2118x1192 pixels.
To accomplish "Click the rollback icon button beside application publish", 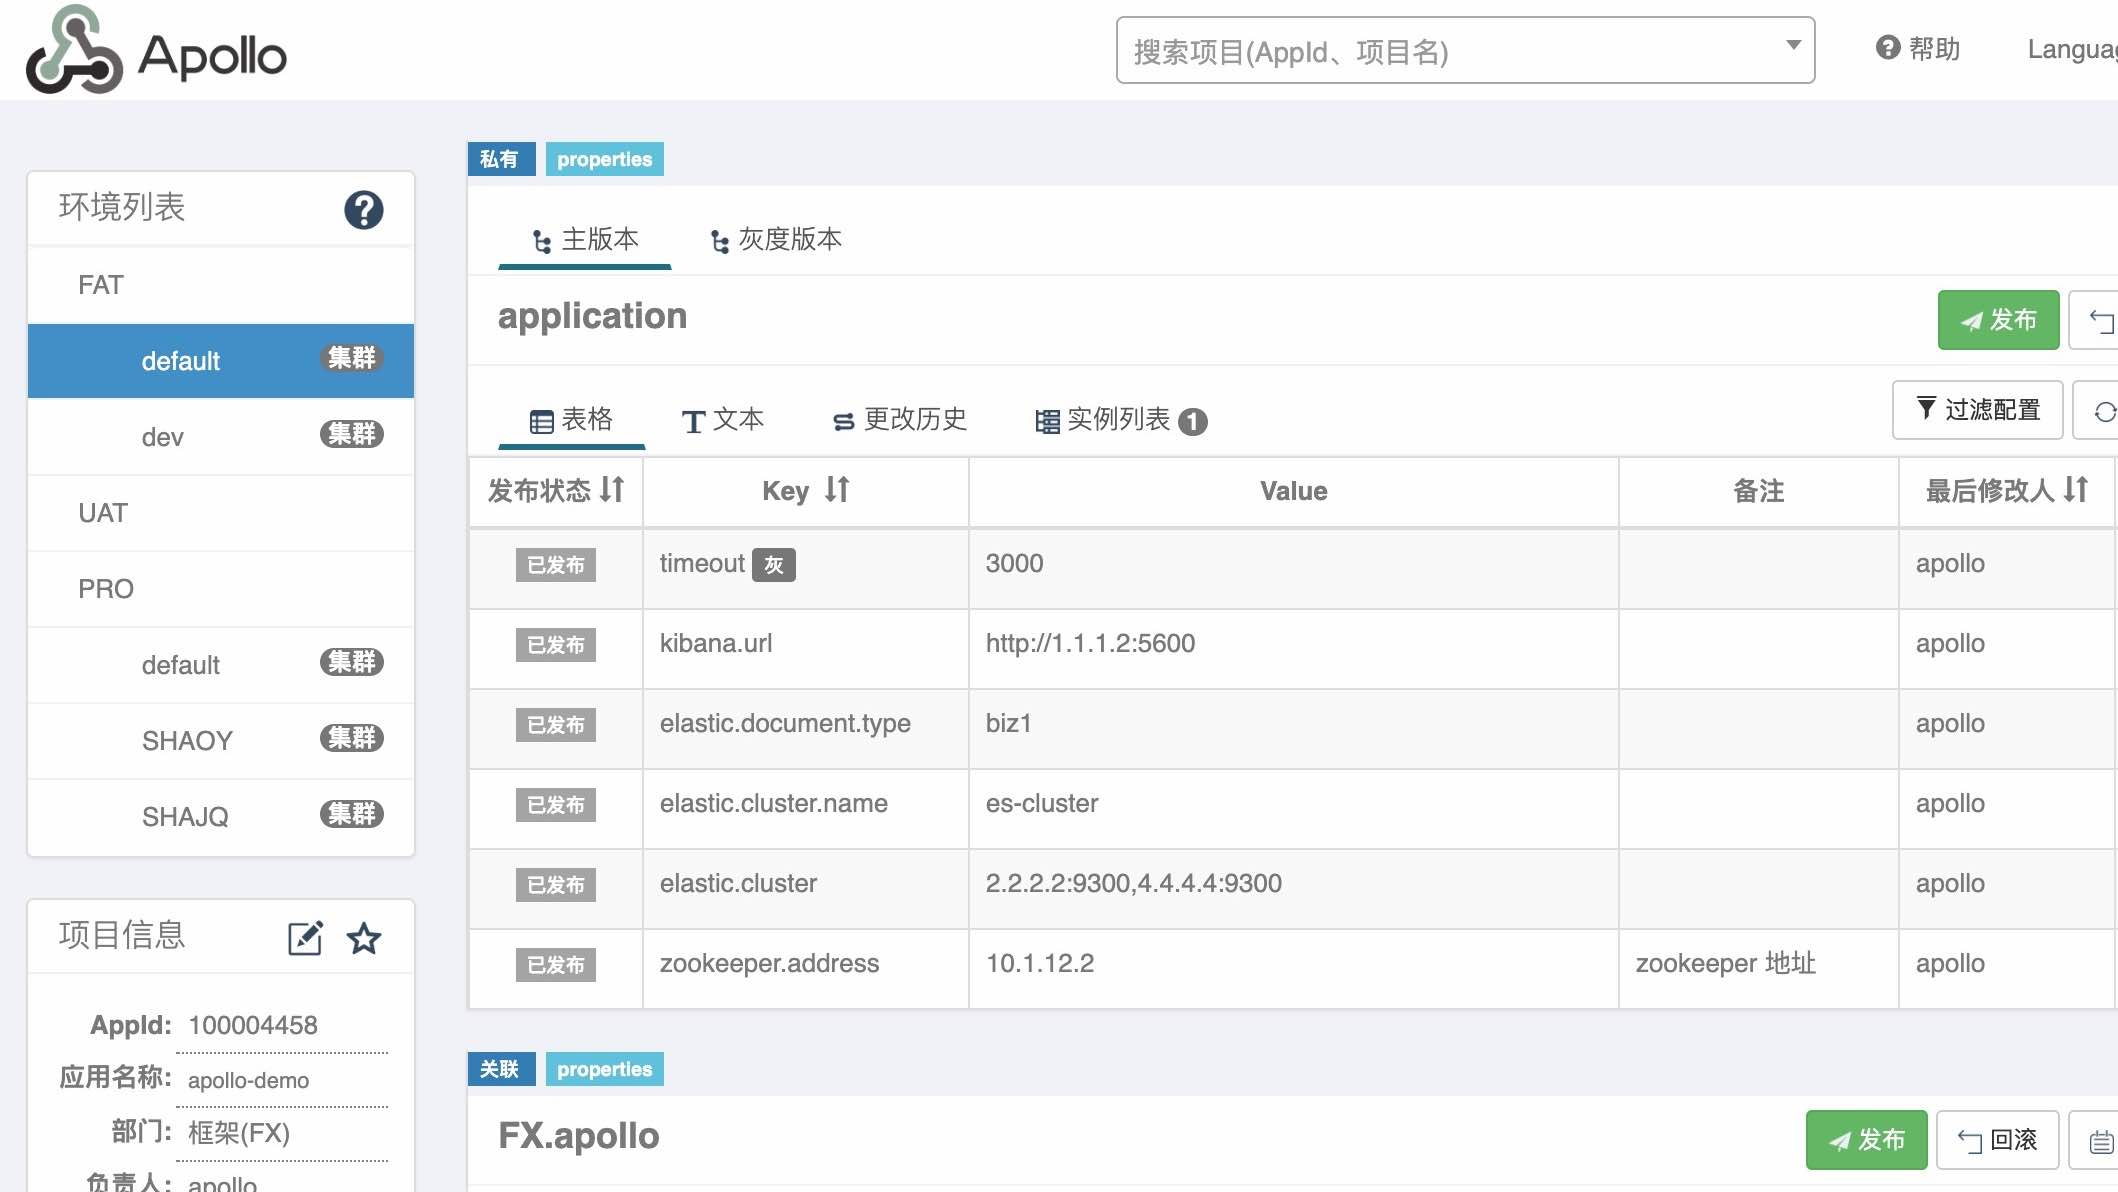I will click(2096, 320).
